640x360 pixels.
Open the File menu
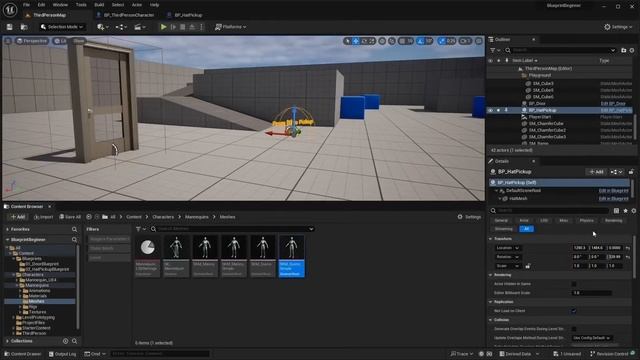click(x=27, y=5)
